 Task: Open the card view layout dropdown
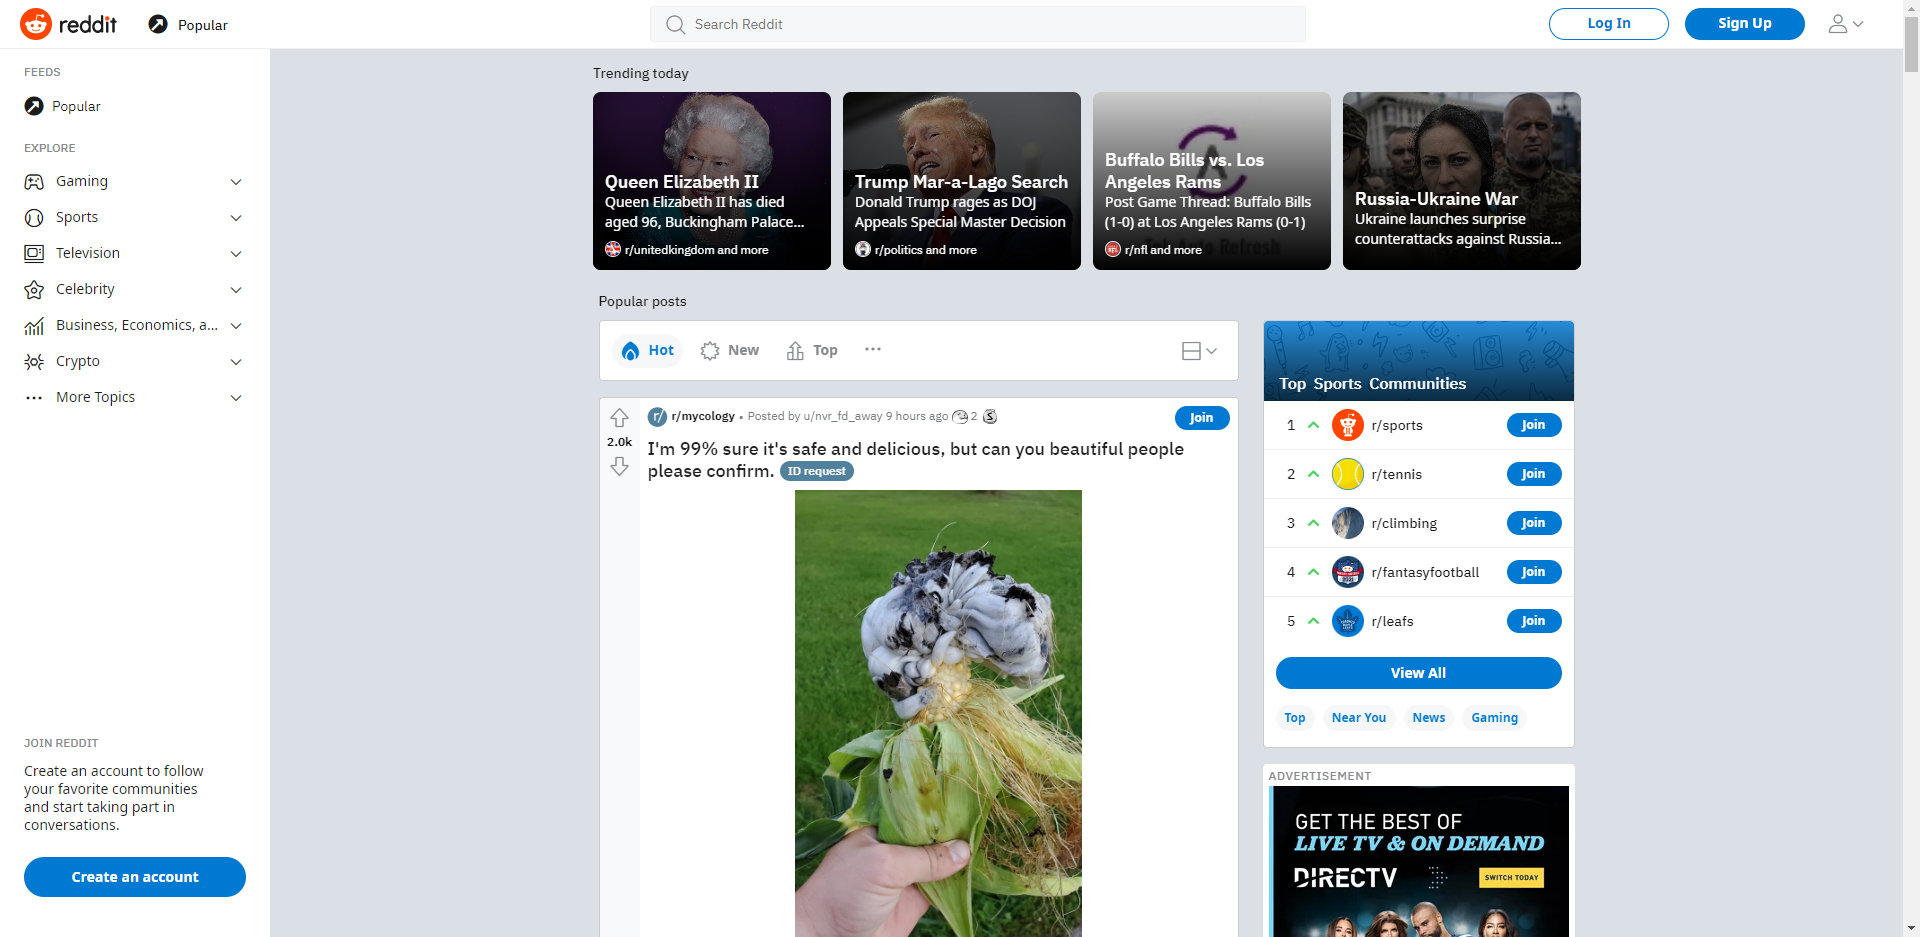(1199, 351)
